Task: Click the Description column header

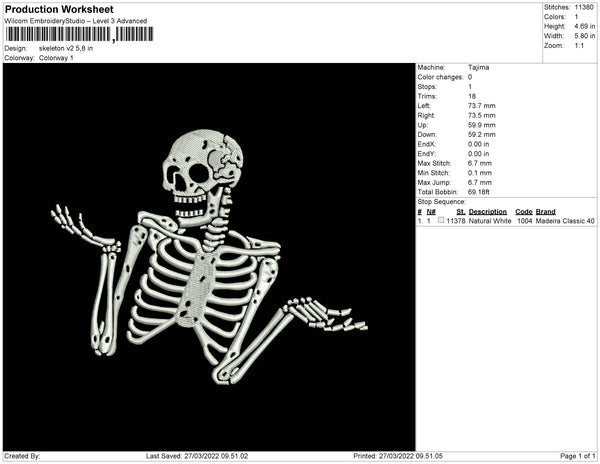Action: tap(488, 212)
